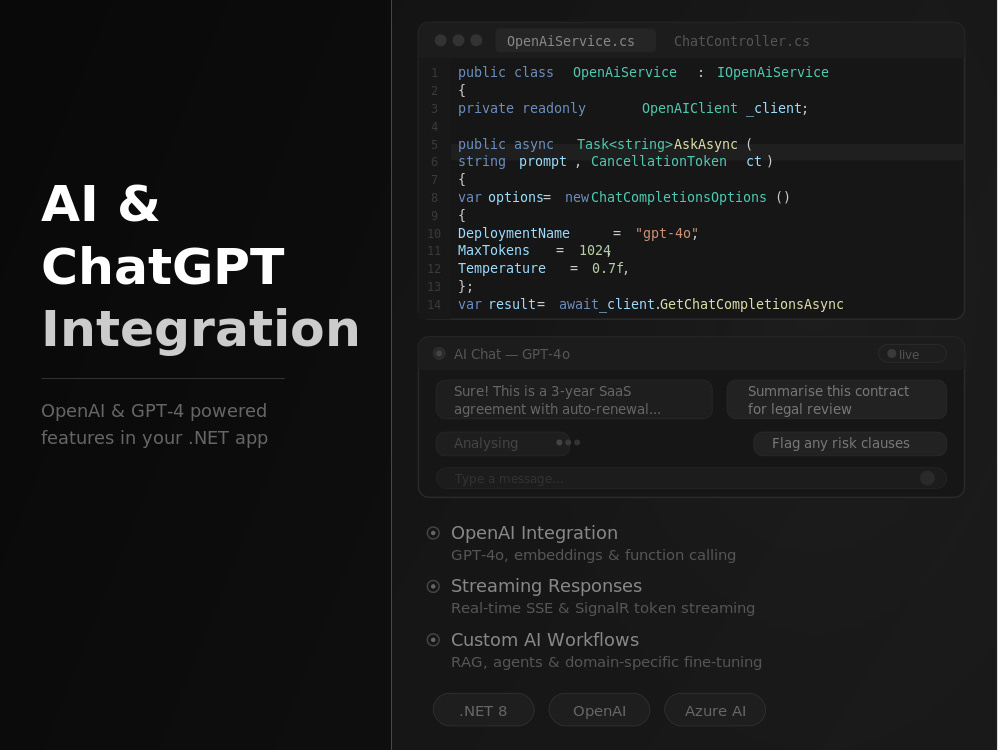1000x750 pixels.
Task: Open the ChatController.cs tab
Action: coord(741,41)
